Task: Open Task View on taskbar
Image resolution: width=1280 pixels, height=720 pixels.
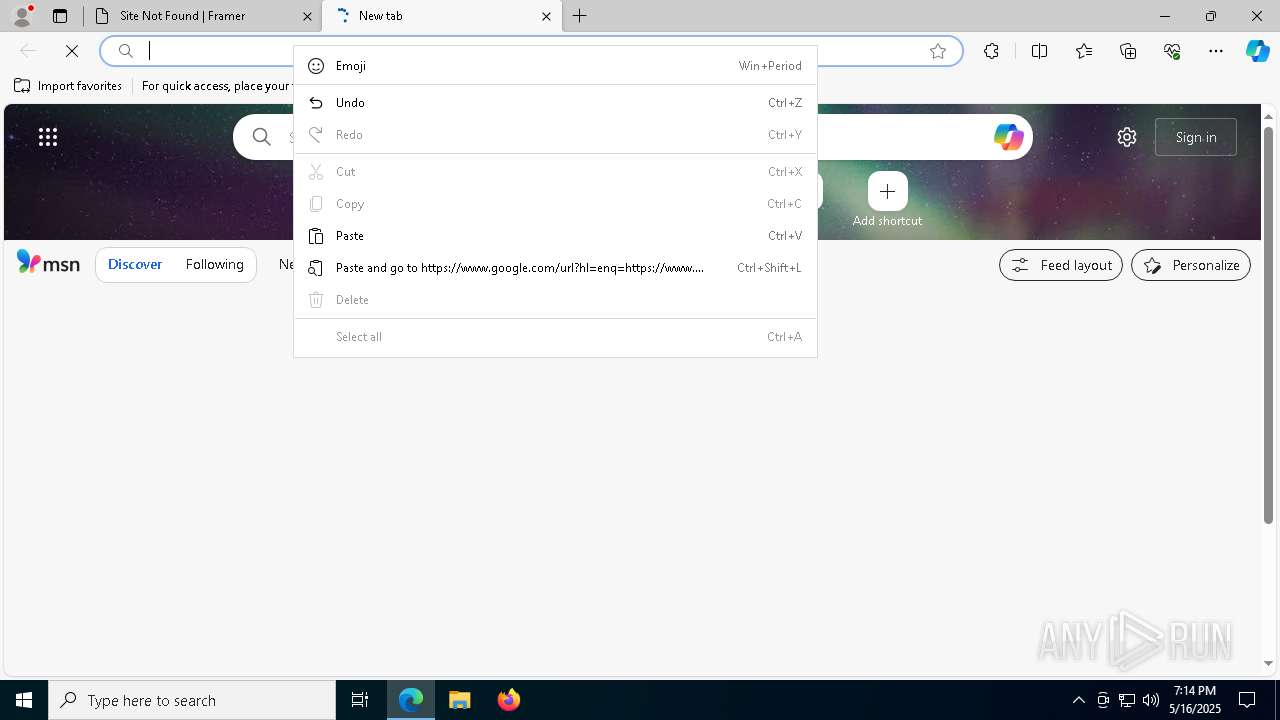Action: (360, 700)
